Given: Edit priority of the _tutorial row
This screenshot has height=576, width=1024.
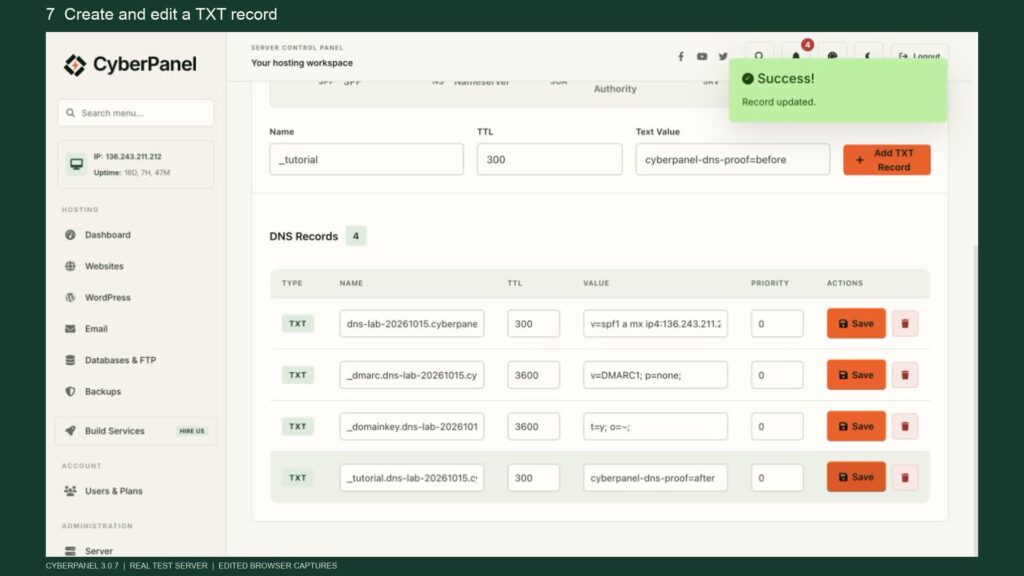Looking at the screenshot, I should 777,477.
